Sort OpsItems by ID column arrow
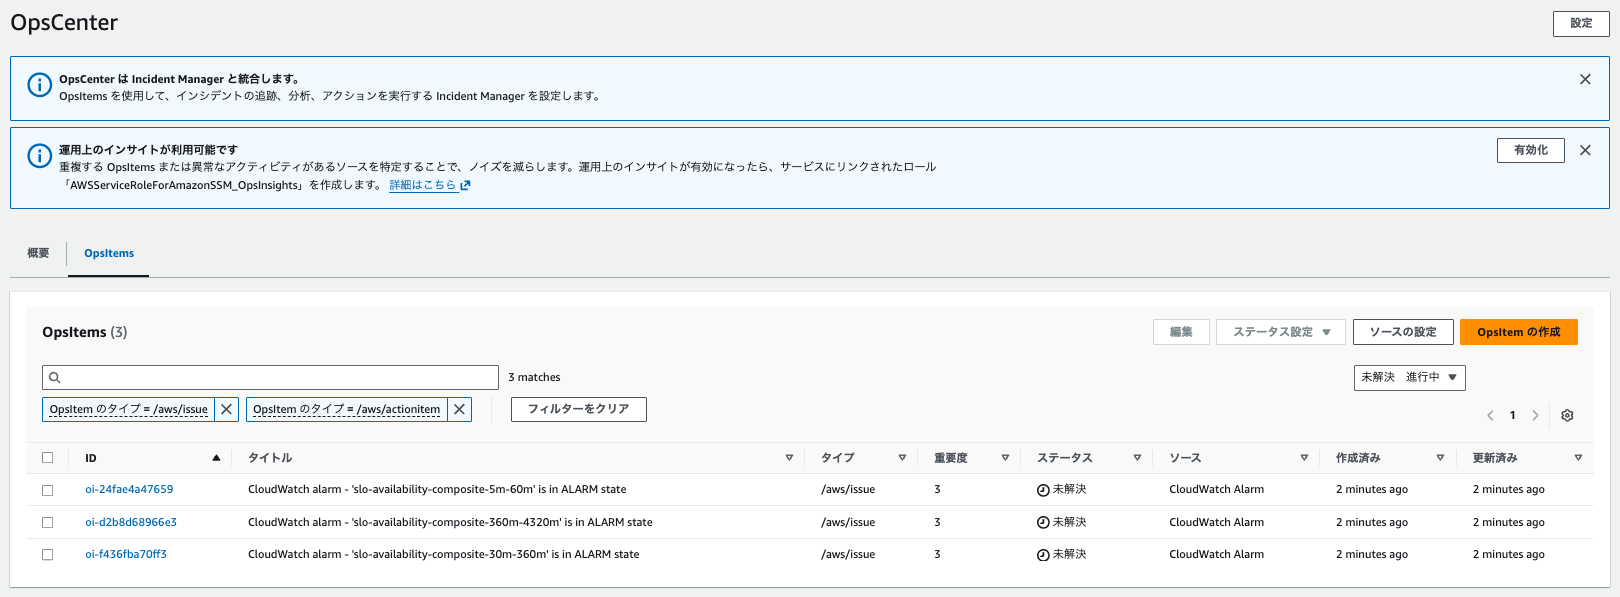The width and height of the screenshot is (1620, 597). (216, 458)
